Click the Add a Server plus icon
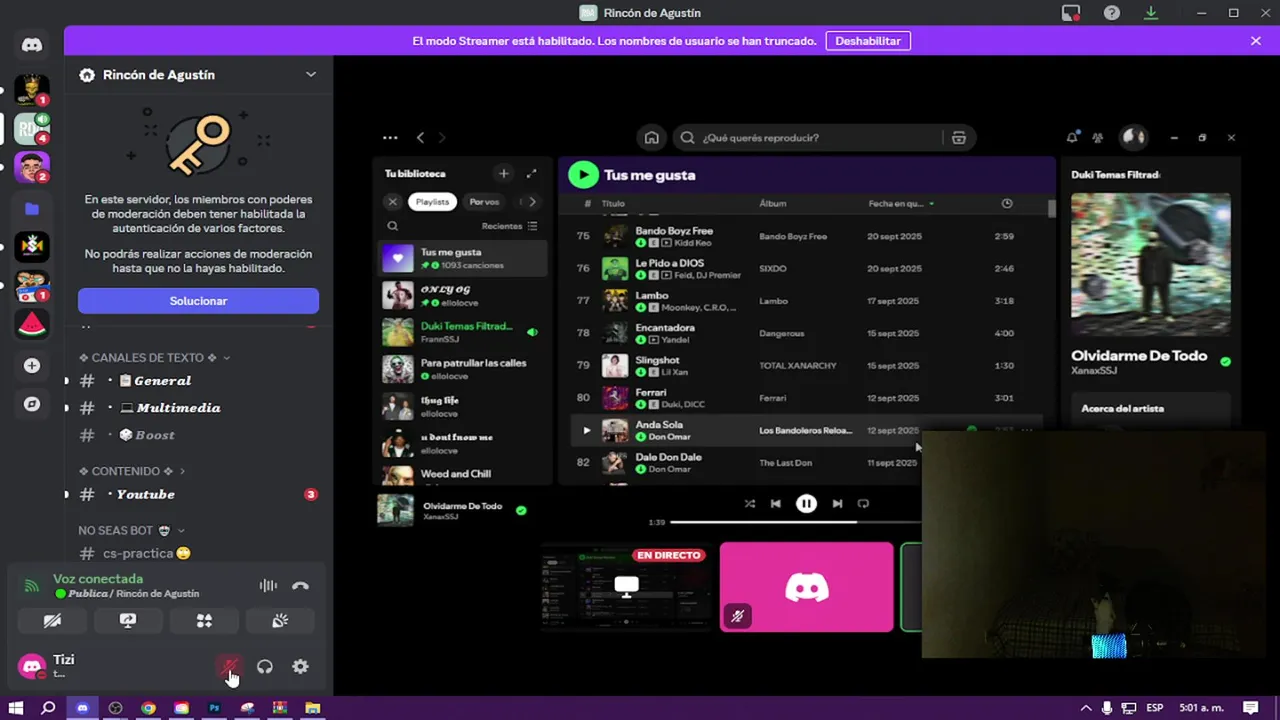 point(32,366)
